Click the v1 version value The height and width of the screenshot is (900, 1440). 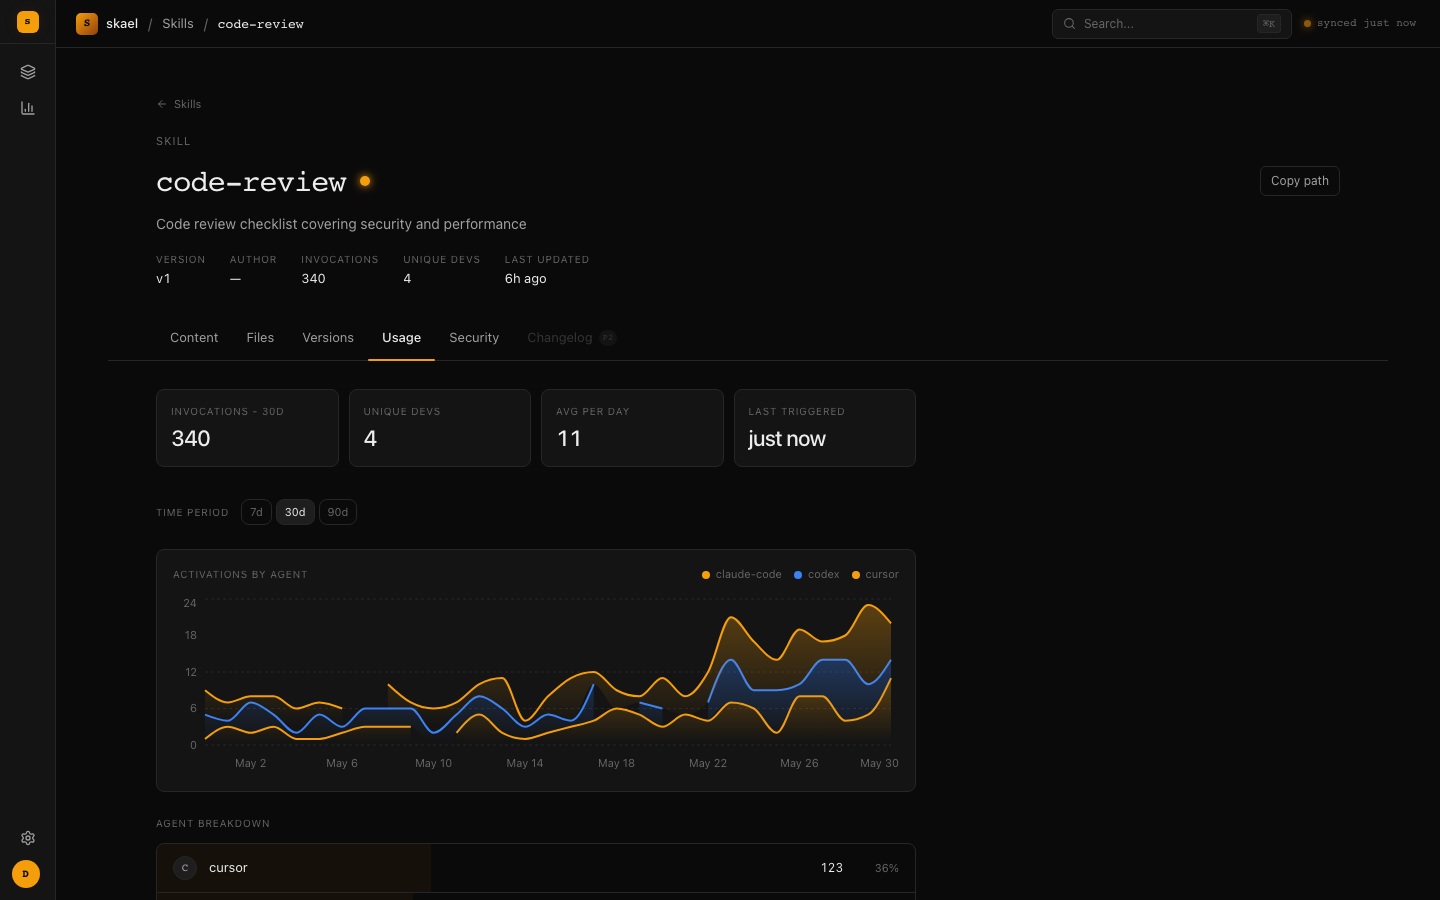[x=163, y=279]
